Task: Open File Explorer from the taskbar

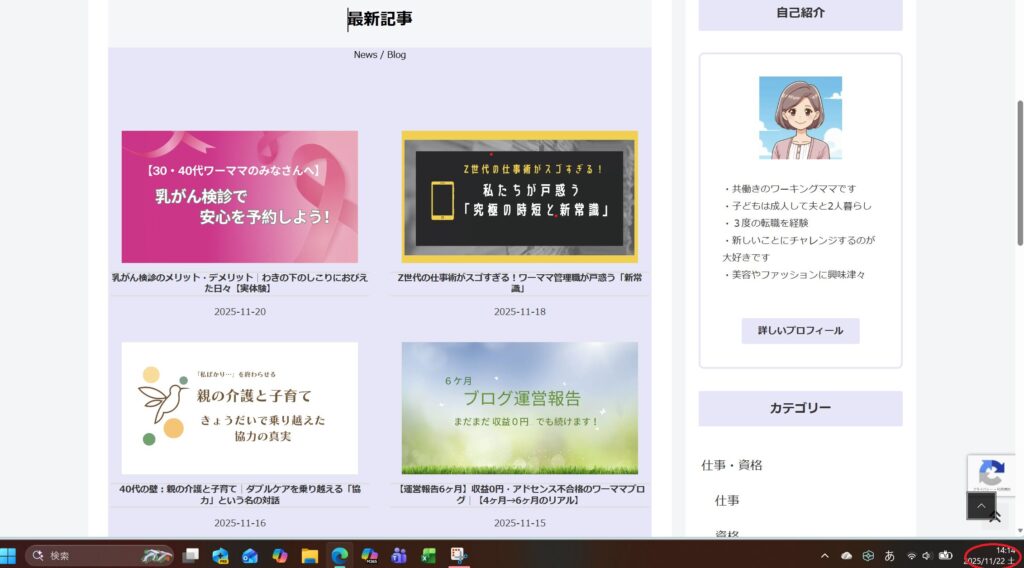Action: [309, 555]
